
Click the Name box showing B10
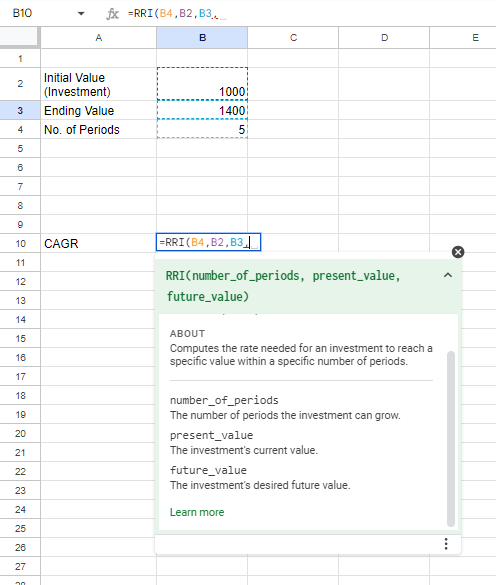[x=22, y=13]
